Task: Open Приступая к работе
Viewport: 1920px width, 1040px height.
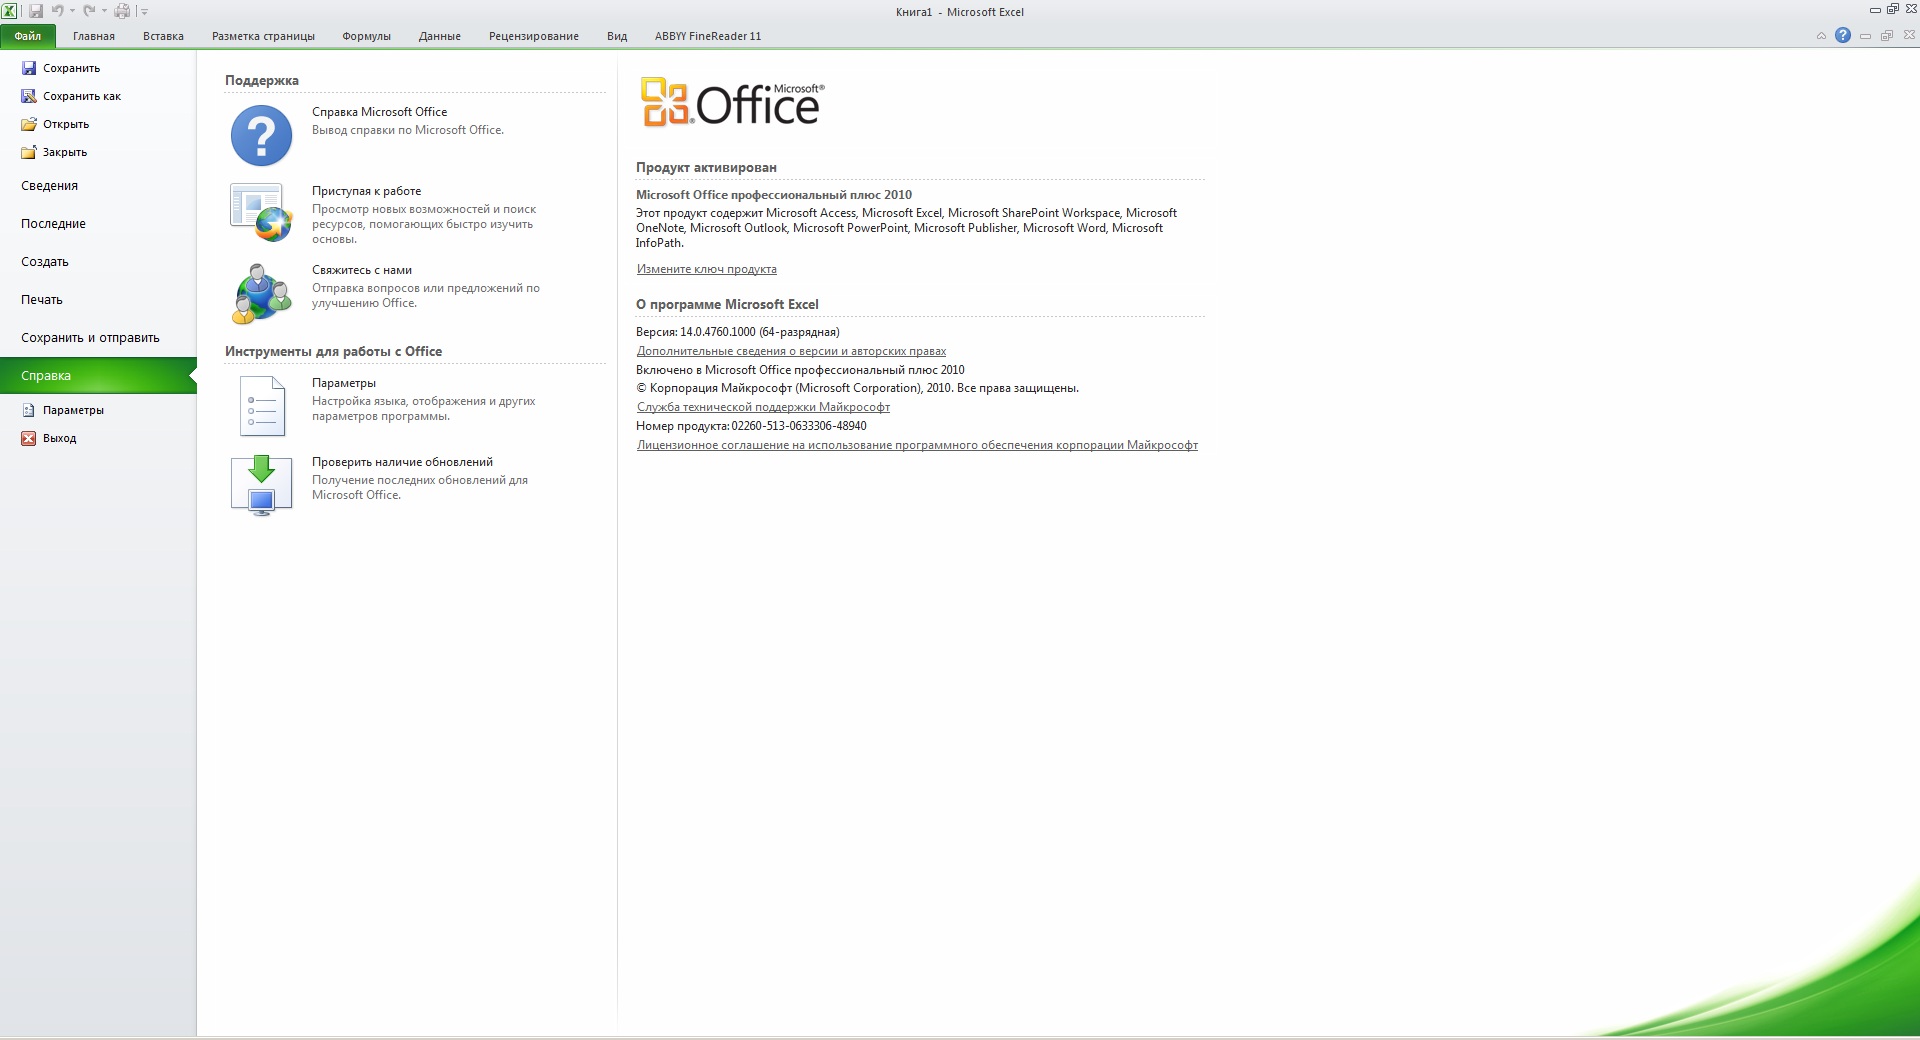Action: [366, 191]
